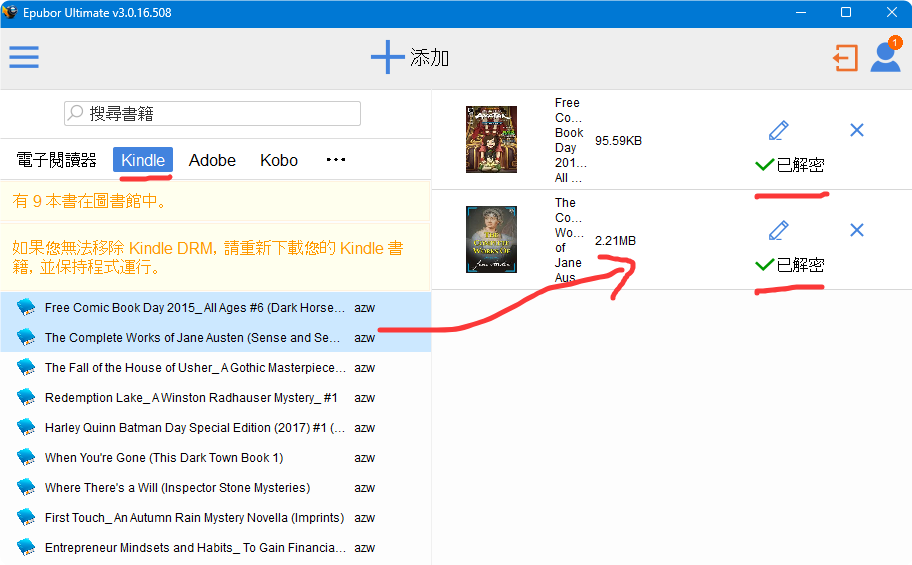Screen dimensions: 912x565
Task: Click book icon beside House of Usher
Action: (x=26, y=367)
